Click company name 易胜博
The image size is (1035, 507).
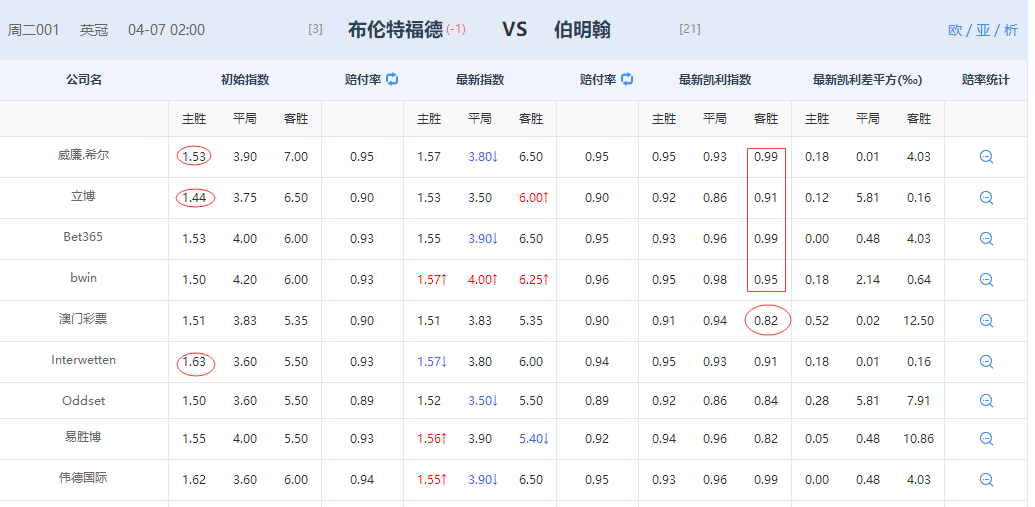83,436
